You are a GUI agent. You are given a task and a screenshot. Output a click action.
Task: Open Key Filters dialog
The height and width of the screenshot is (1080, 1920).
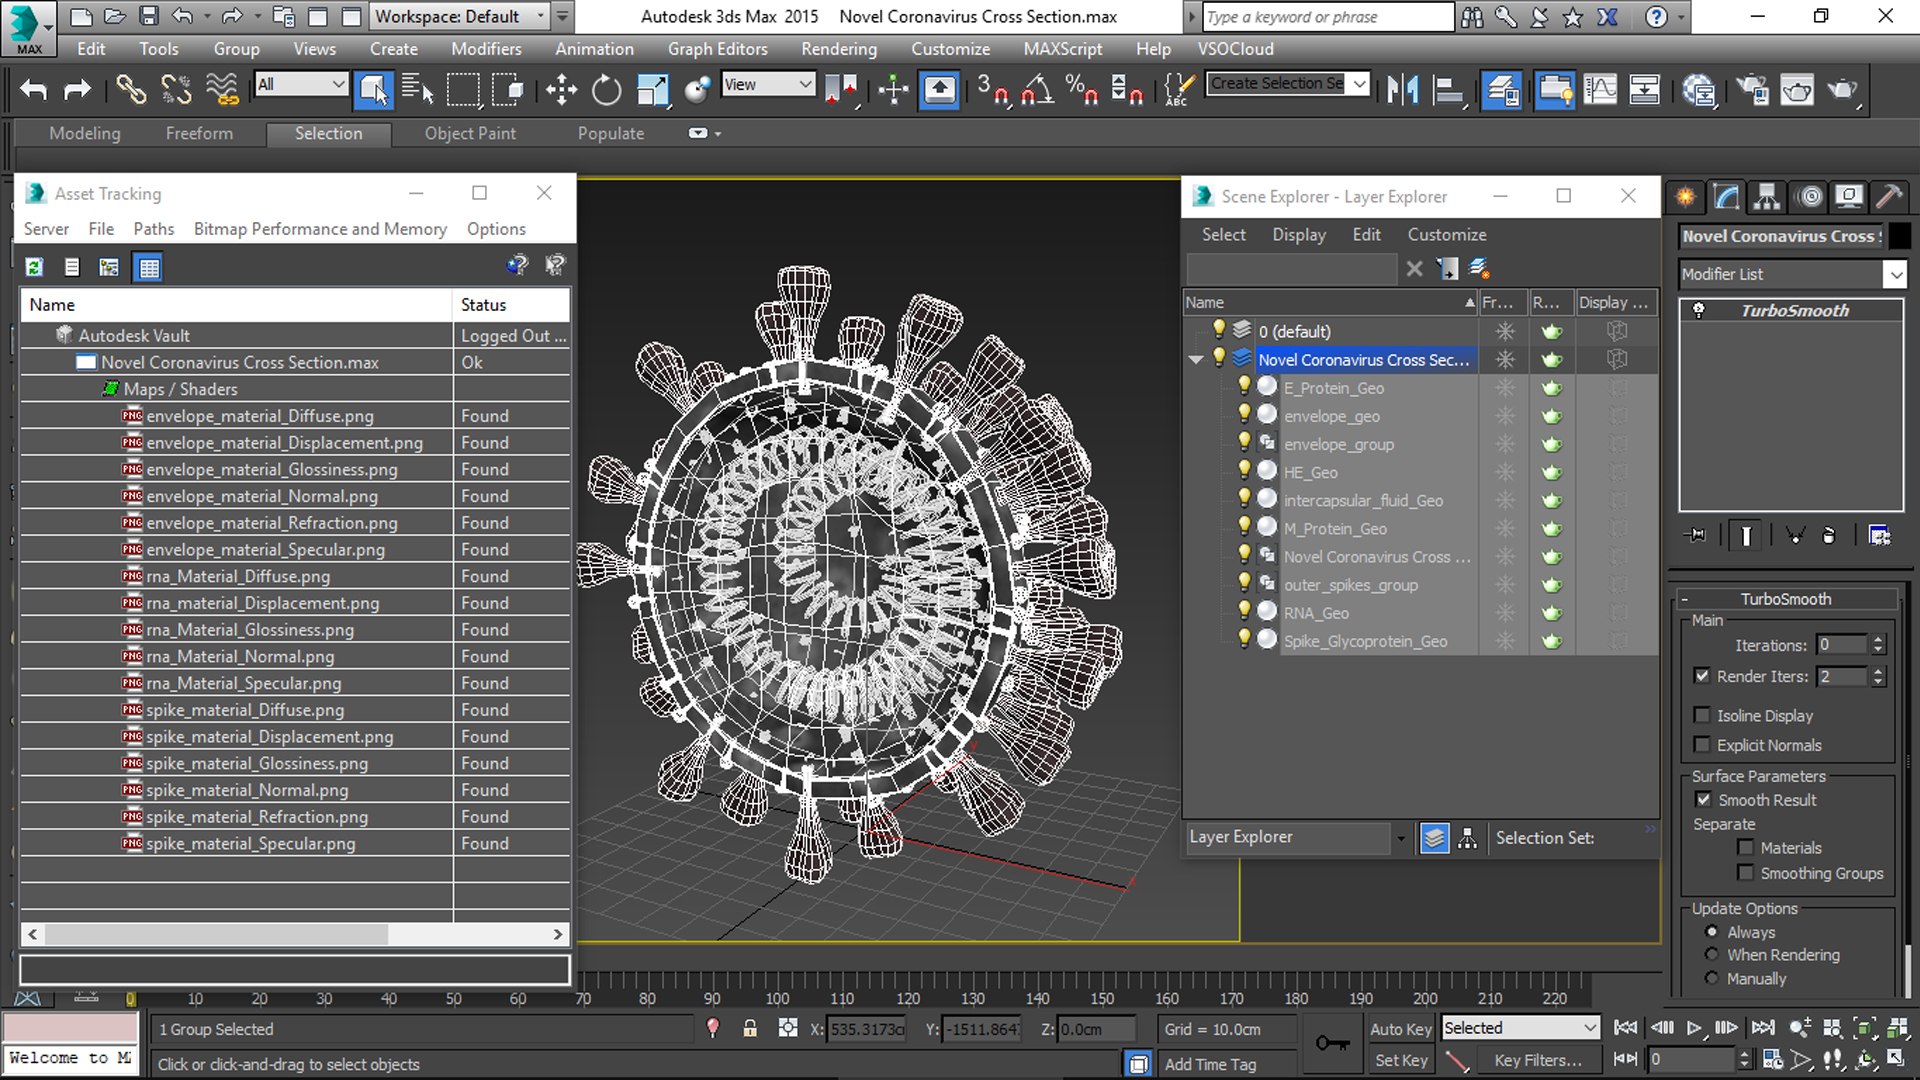(x=1538, y=1061)
